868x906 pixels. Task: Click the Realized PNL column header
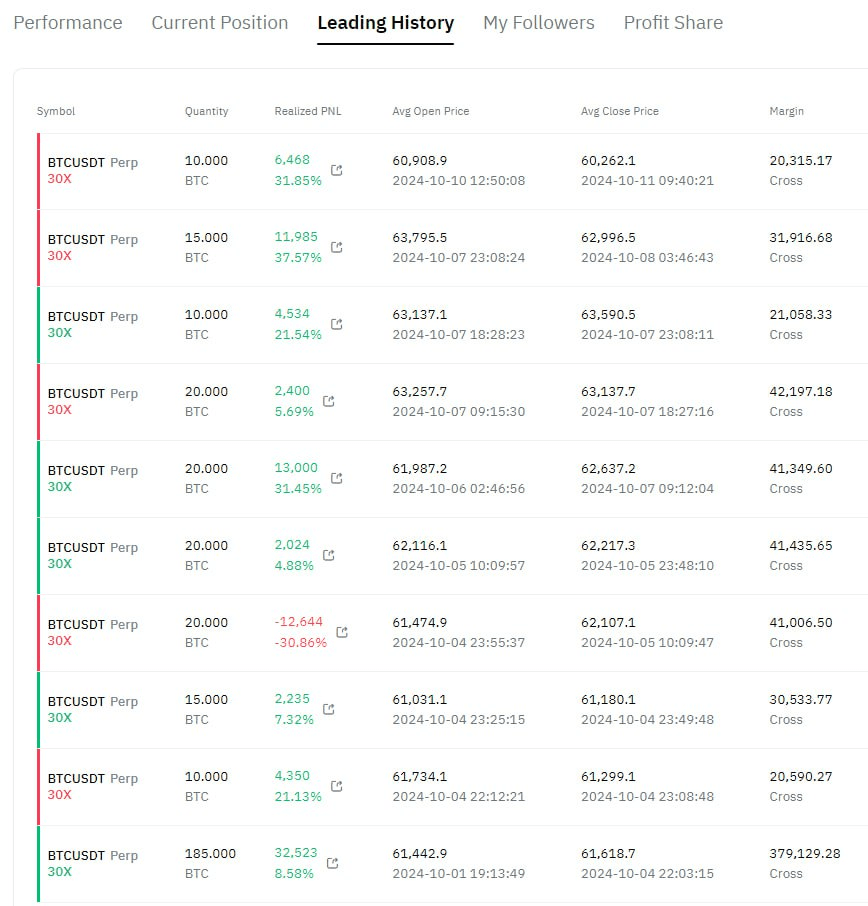(307, 111)
